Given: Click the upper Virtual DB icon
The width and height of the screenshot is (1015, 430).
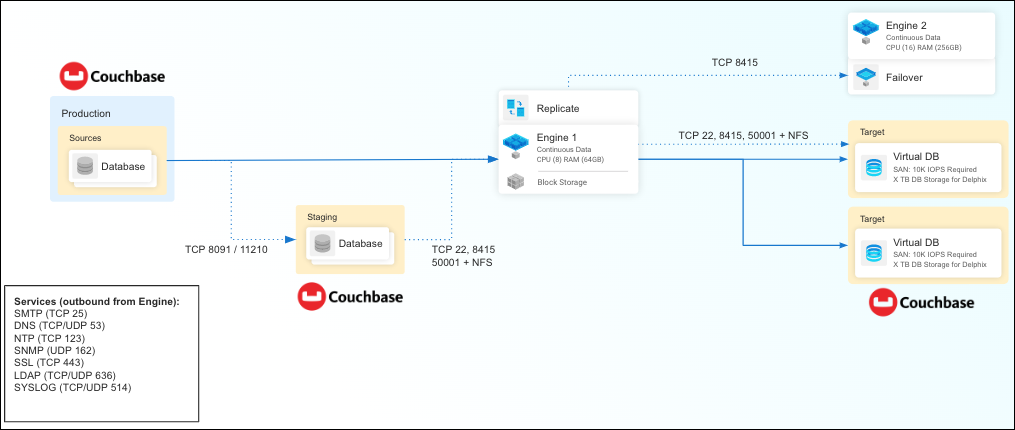Looking at the screenshot, I should (874, 166).
